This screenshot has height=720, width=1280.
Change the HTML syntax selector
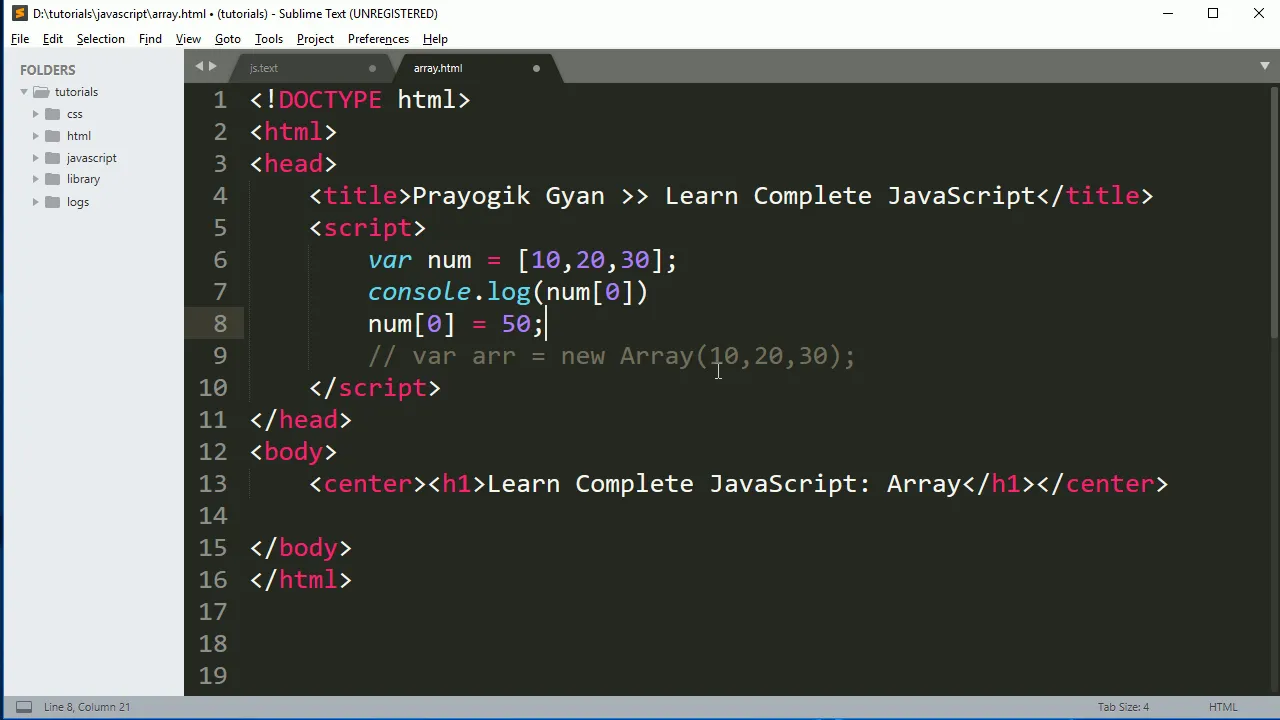(1223, 707)
